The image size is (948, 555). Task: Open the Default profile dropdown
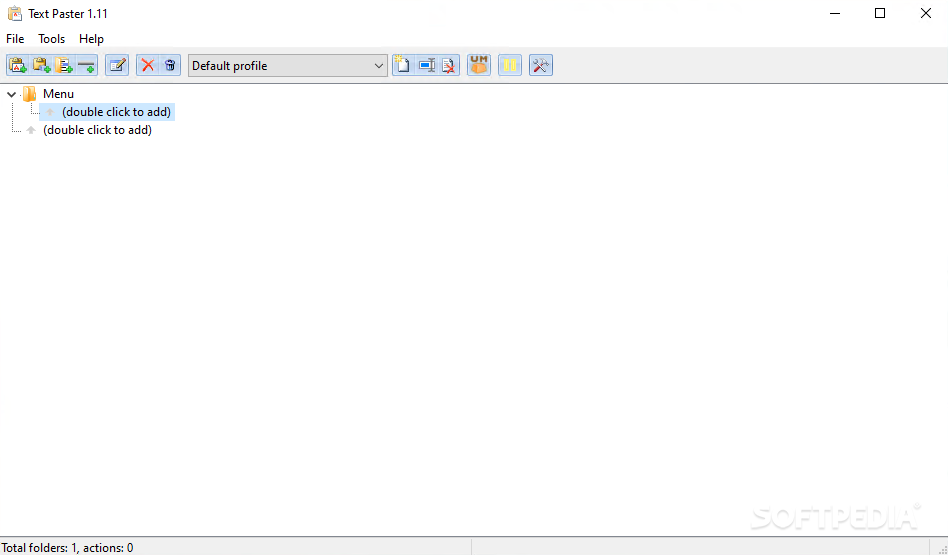[x=288, y=65]
